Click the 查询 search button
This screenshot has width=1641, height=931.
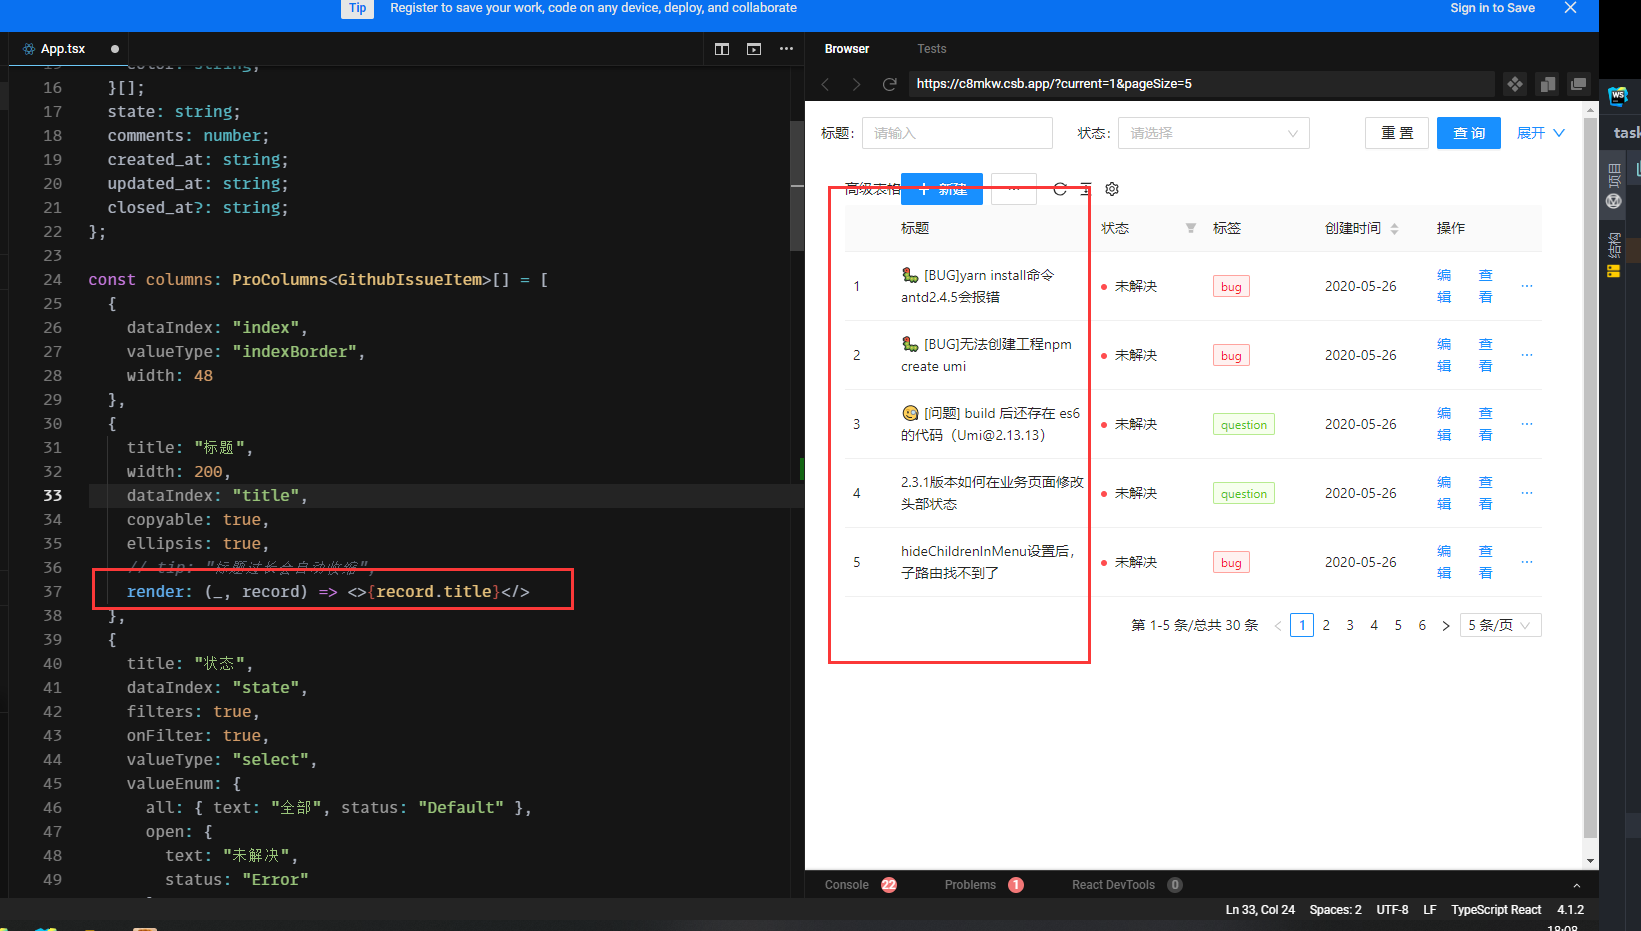pyautogui.click(x=1468, y=132)
